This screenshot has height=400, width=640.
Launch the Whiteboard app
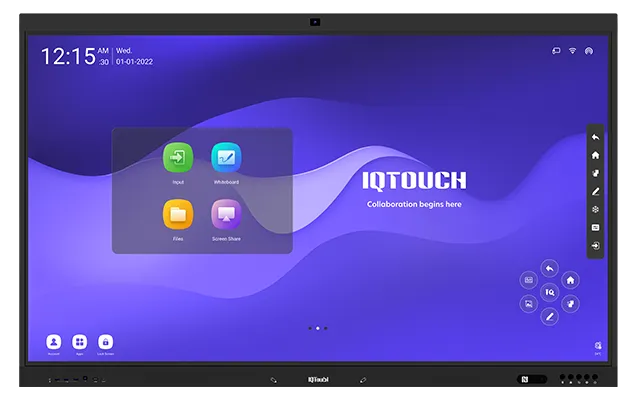(x=226, y=158)
